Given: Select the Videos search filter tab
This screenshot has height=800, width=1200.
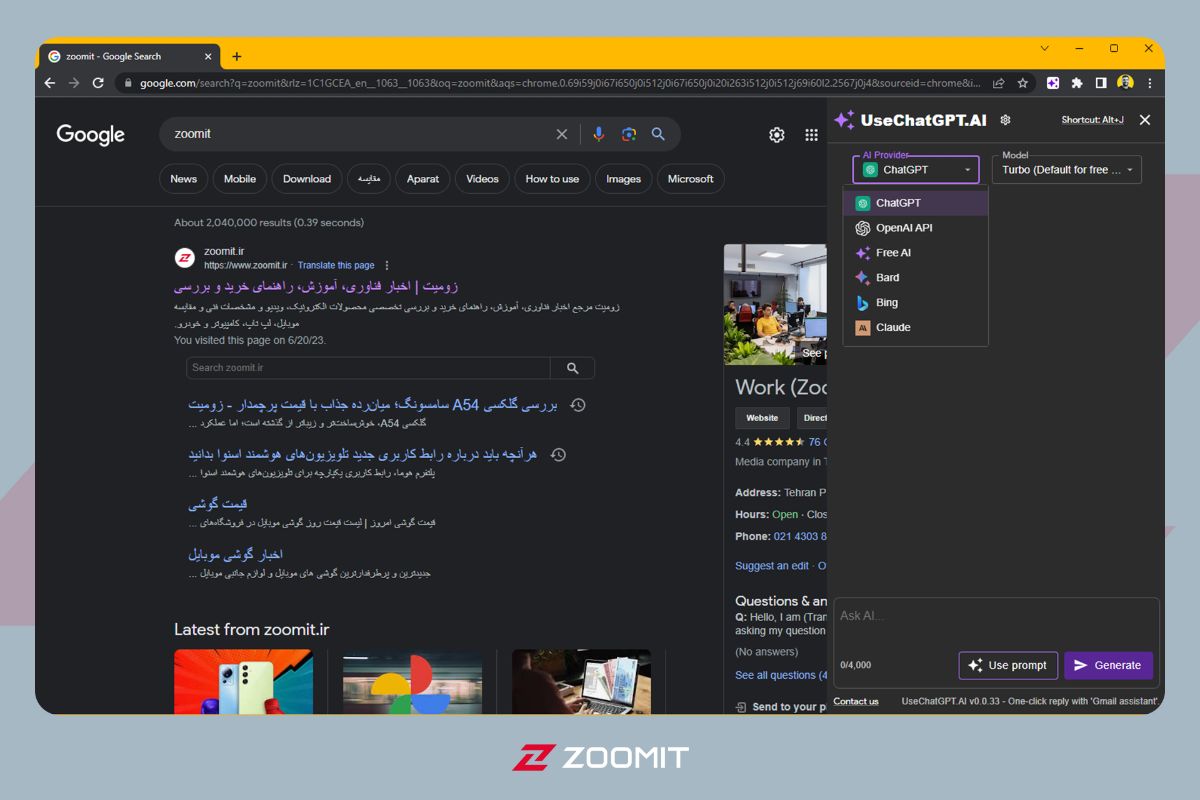Looking at the screenshot, I should (481, 179).
